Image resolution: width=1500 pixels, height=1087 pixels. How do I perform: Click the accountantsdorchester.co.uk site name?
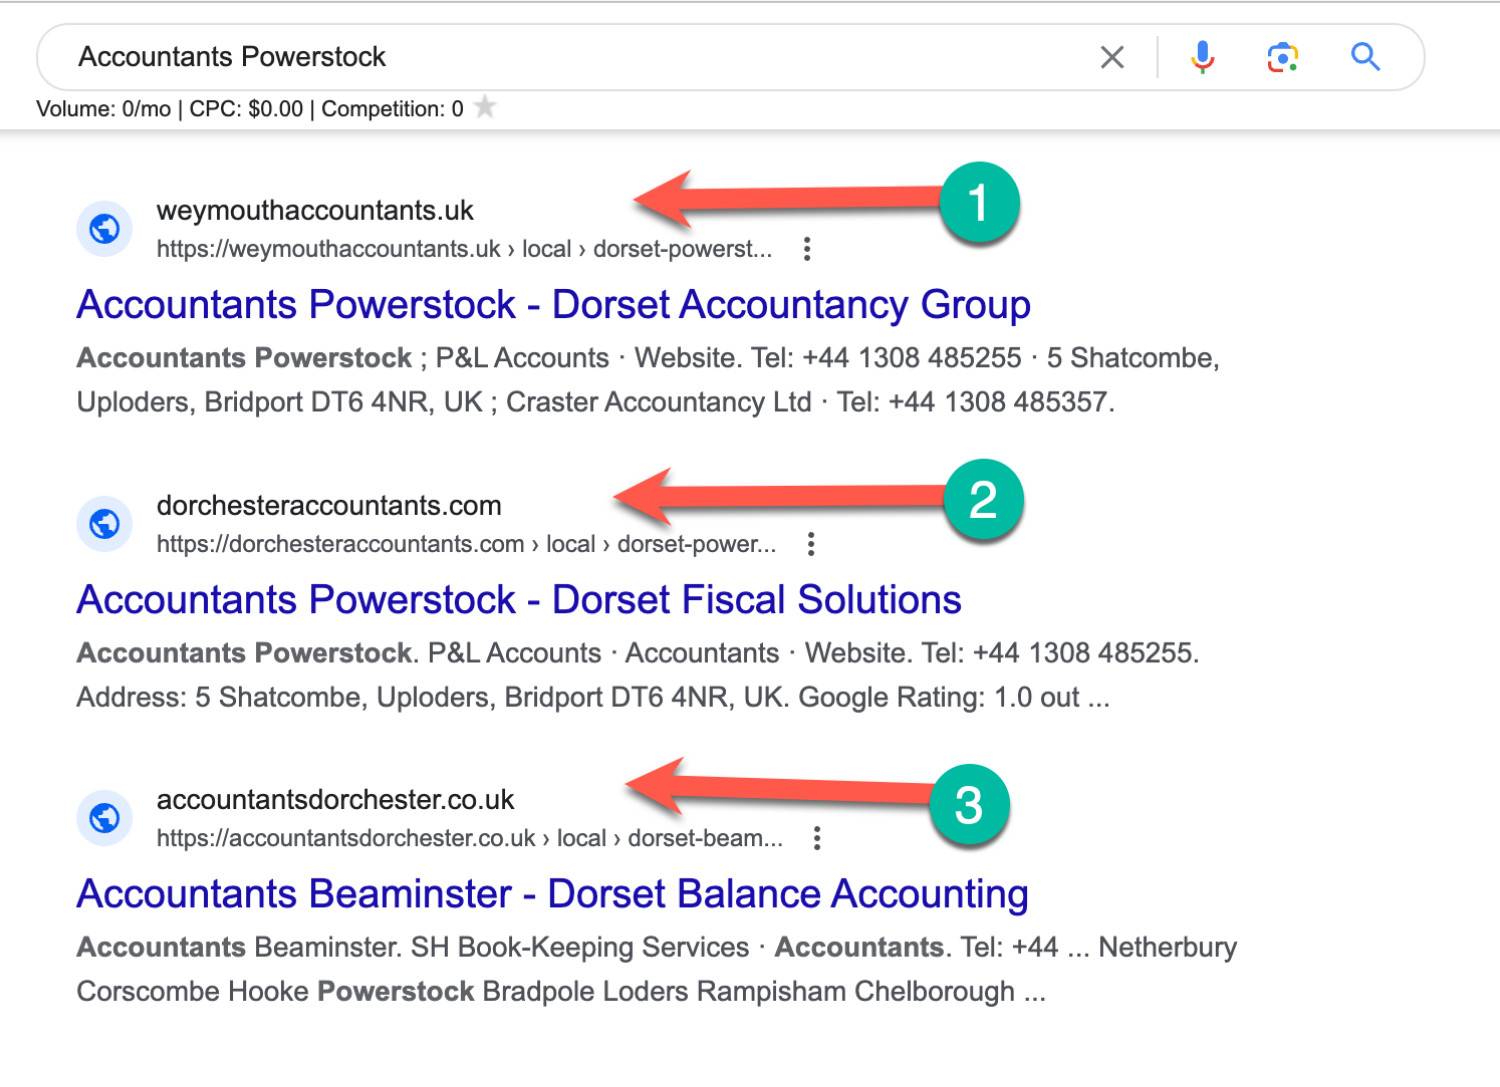click(x=335, y=800)
